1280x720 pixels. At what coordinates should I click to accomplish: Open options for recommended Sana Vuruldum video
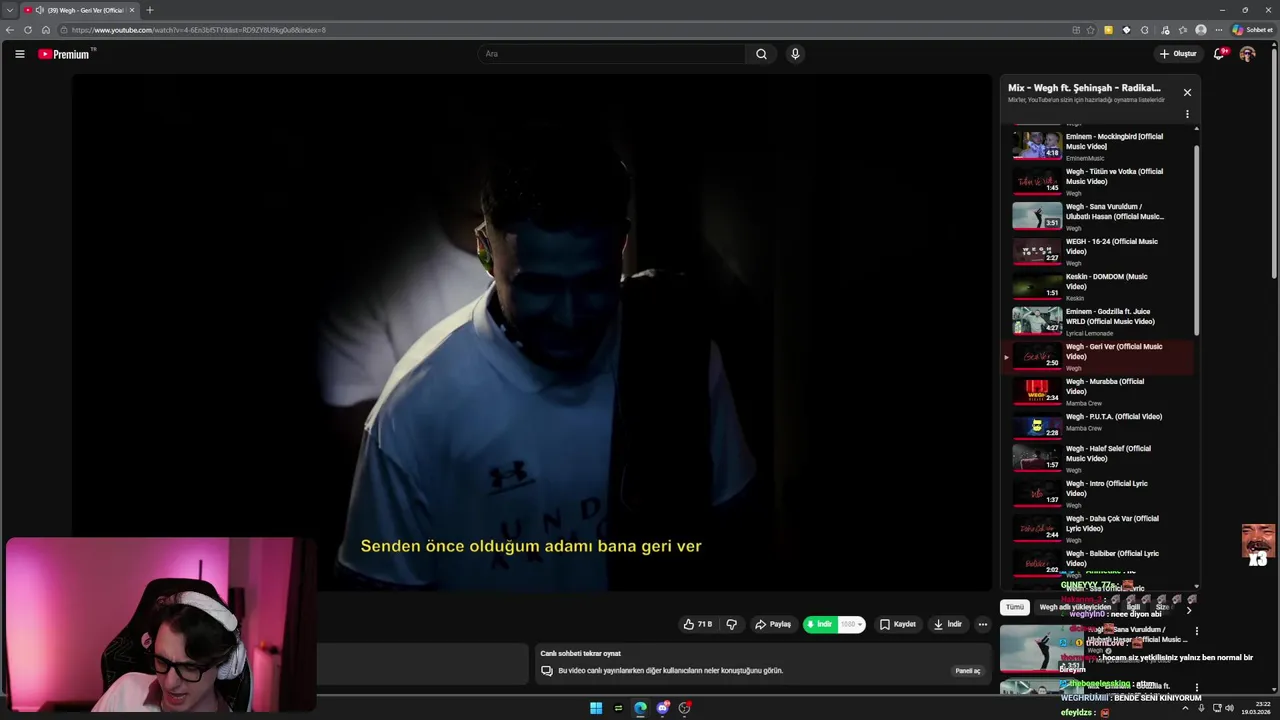(x=1196, y=631)
